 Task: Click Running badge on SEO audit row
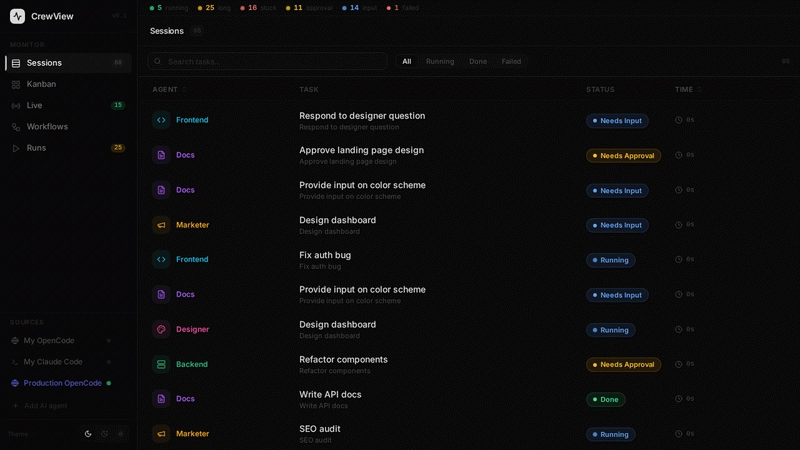pos(611,435)
